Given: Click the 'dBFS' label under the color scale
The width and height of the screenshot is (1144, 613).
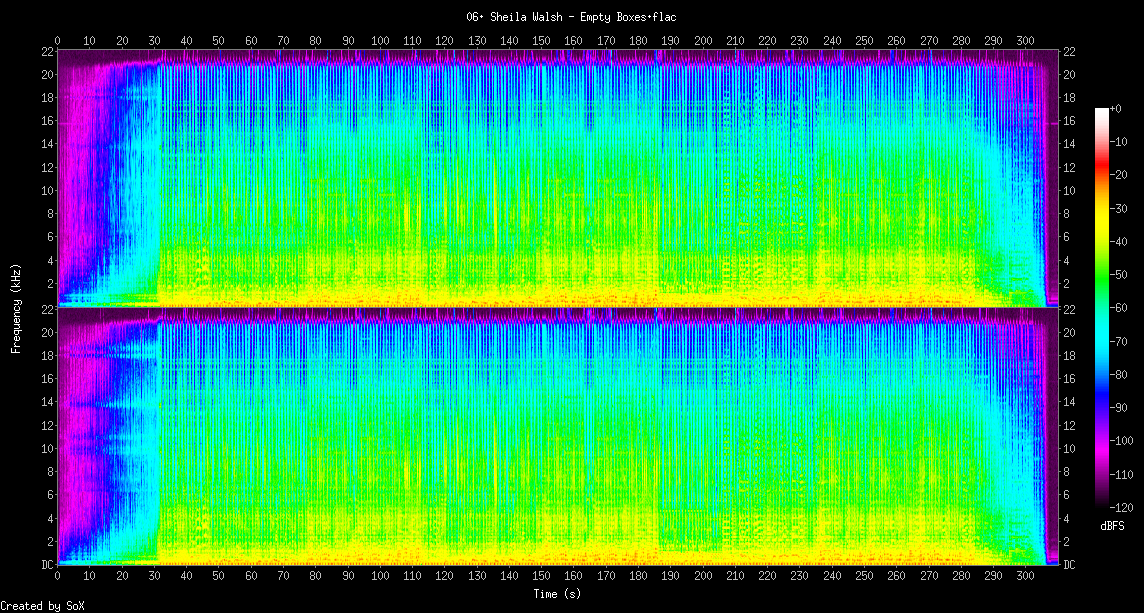Looking at the screenshot, I should click(1113, 525).
